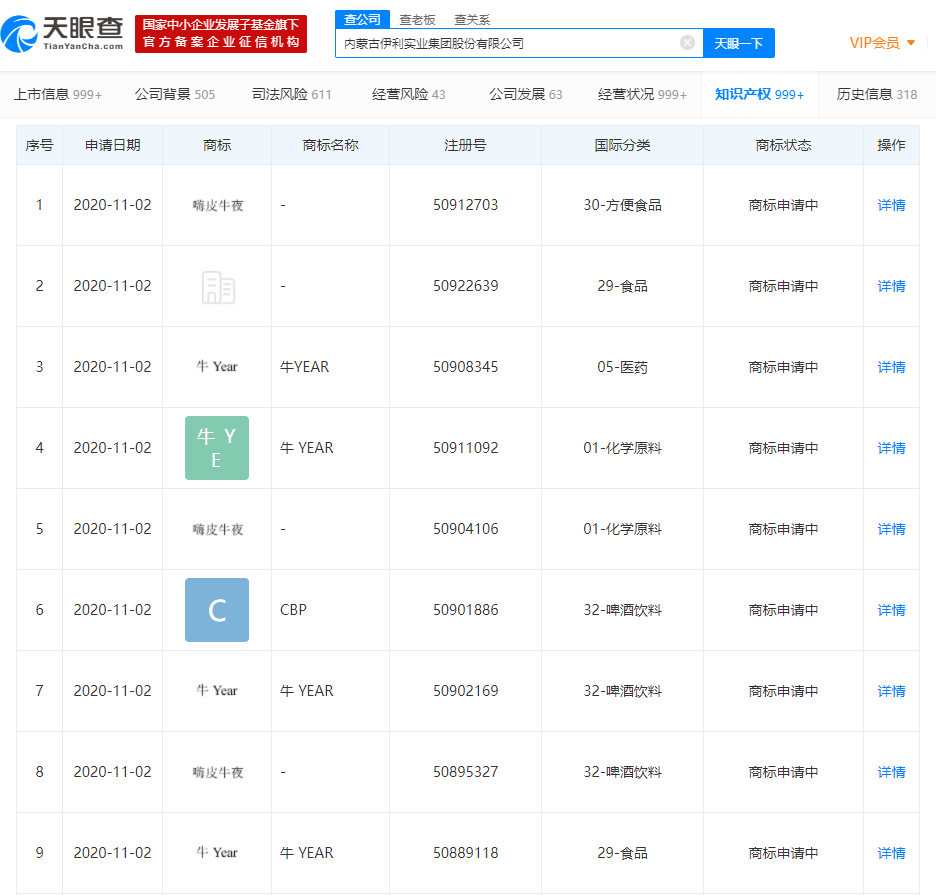The image size is (936, 895).
Task: Clear the search box with X icon
Action: click(687, 43)
